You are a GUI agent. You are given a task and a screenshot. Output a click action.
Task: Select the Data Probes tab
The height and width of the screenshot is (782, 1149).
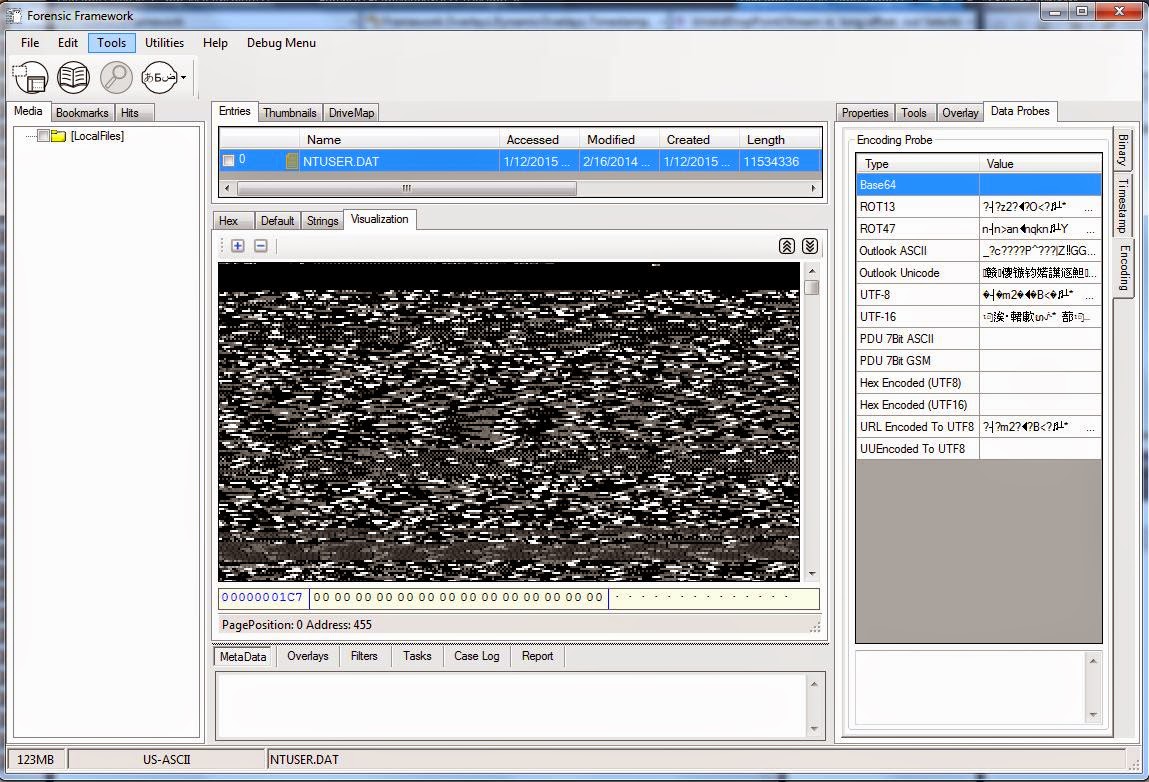coord(1020,111)
